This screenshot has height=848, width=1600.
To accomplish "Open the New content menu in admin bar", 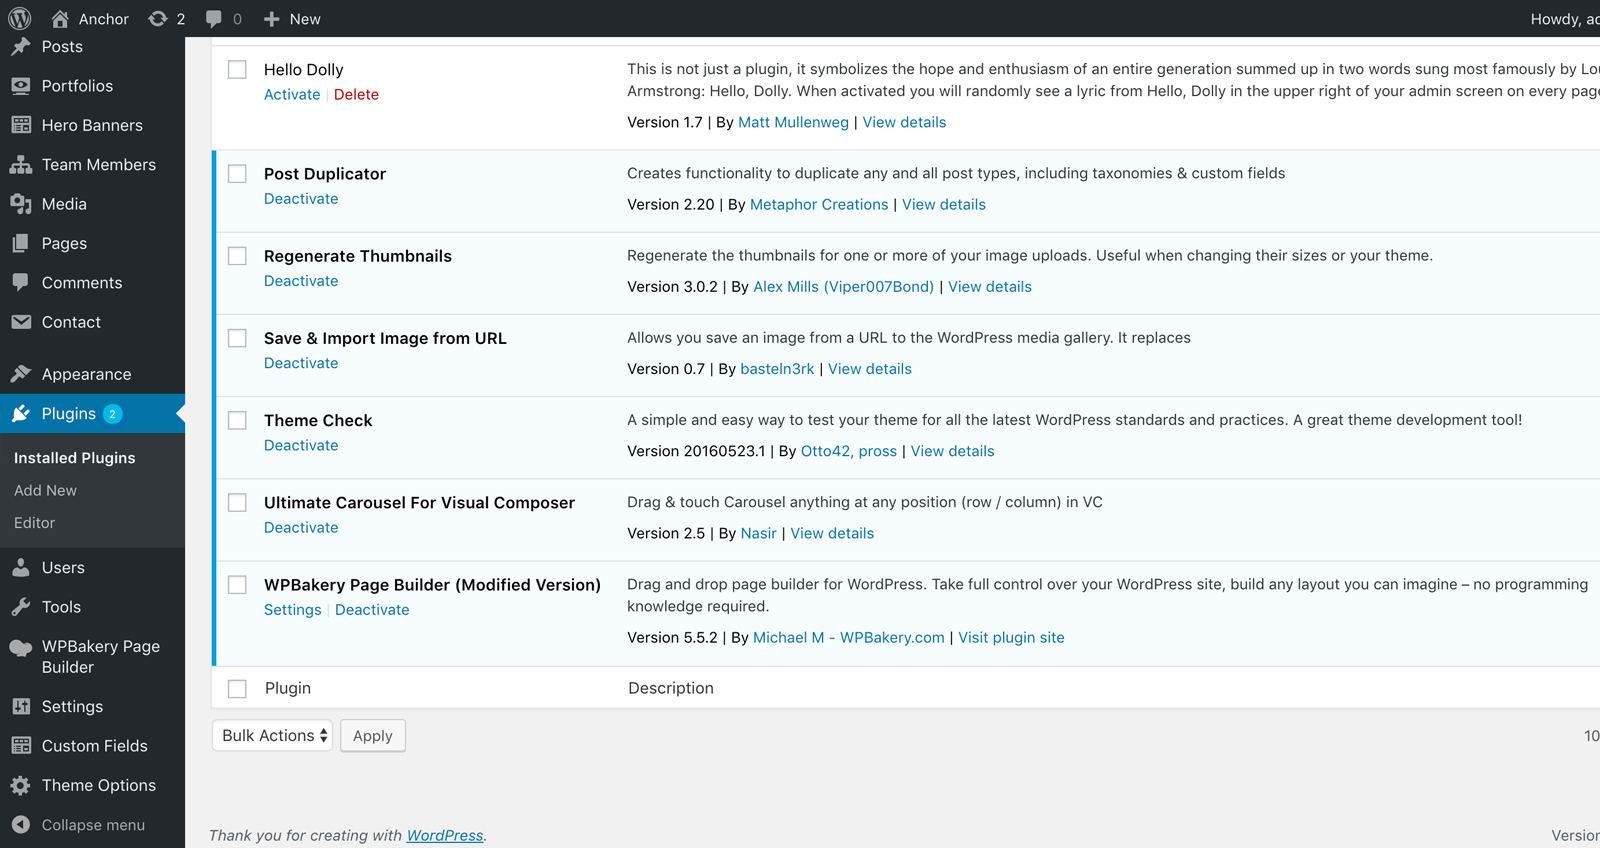I will pos(292,18).
